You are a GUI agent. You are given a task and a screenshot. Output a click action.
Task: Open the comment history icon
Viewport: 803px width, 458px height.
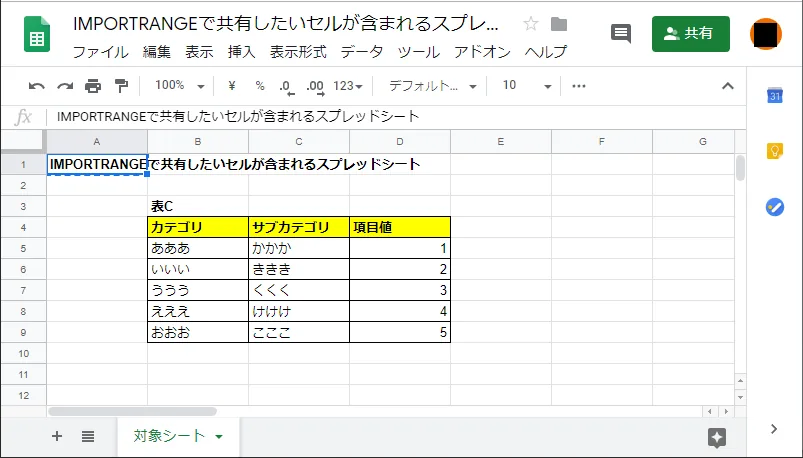621,34
